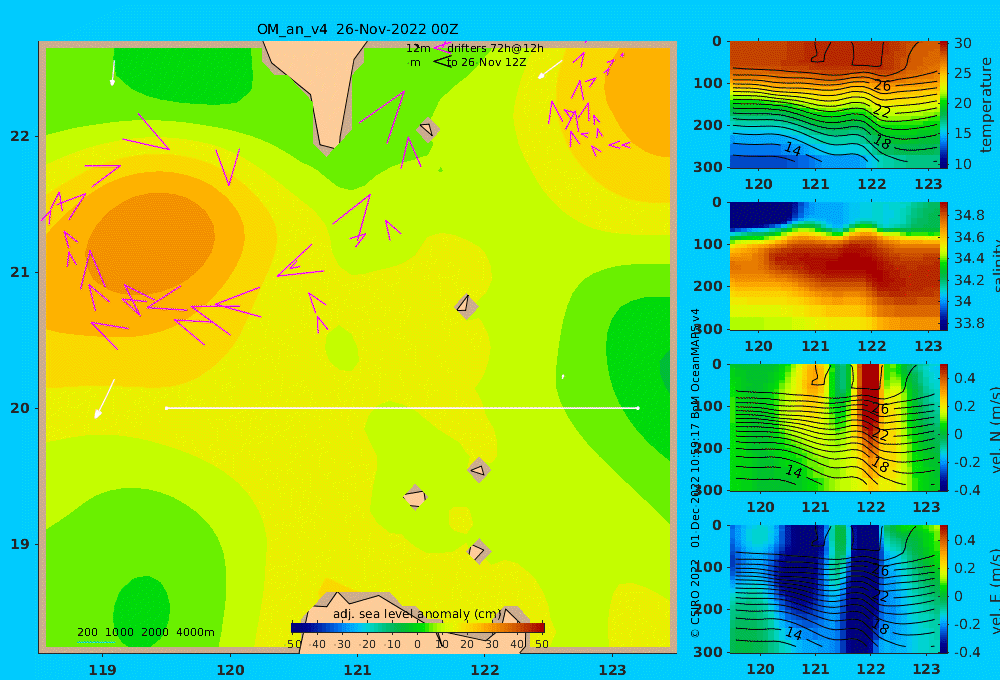Click the 33.8 tick on salinity color bar
1000x680 pixels.
point(969,323)
